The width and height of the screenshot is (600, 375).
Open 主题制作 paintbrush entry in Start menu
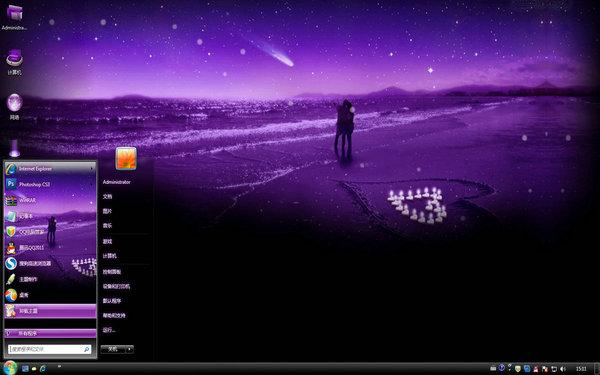point(50,279)
